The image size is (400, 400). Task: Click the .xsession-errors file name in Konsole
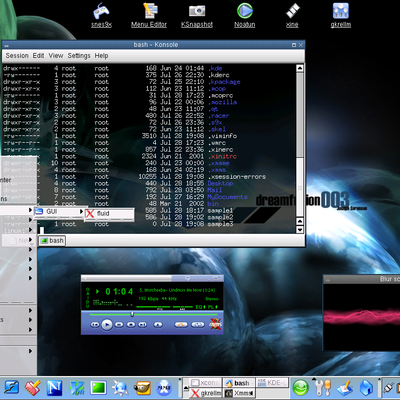tap(237, 177)
